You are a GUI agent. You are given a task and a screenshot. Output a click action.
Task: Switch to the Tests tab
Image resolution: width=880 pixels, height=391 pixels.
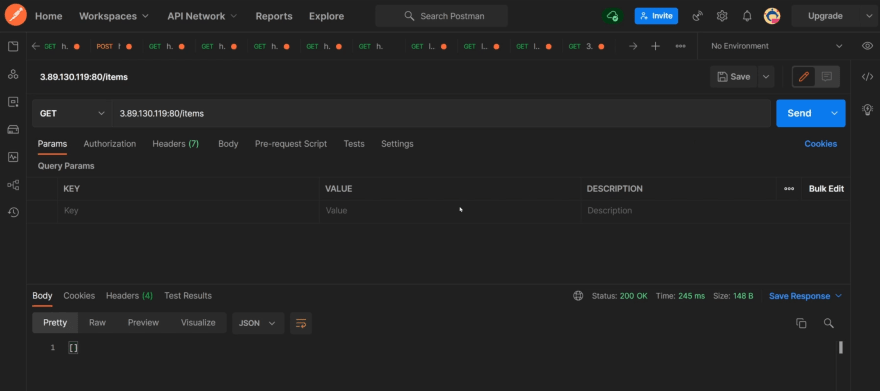pyautogui.click(x=354, y=144)
